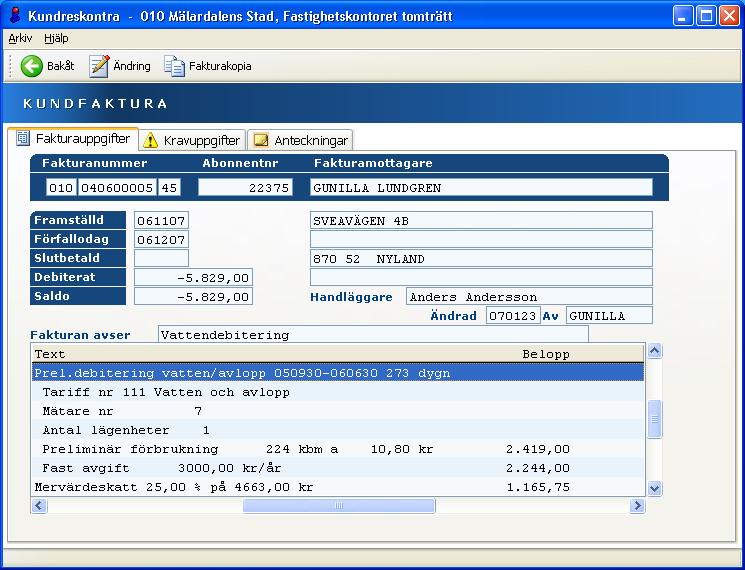Close the Kundreskontra window

tap(729, 16)
